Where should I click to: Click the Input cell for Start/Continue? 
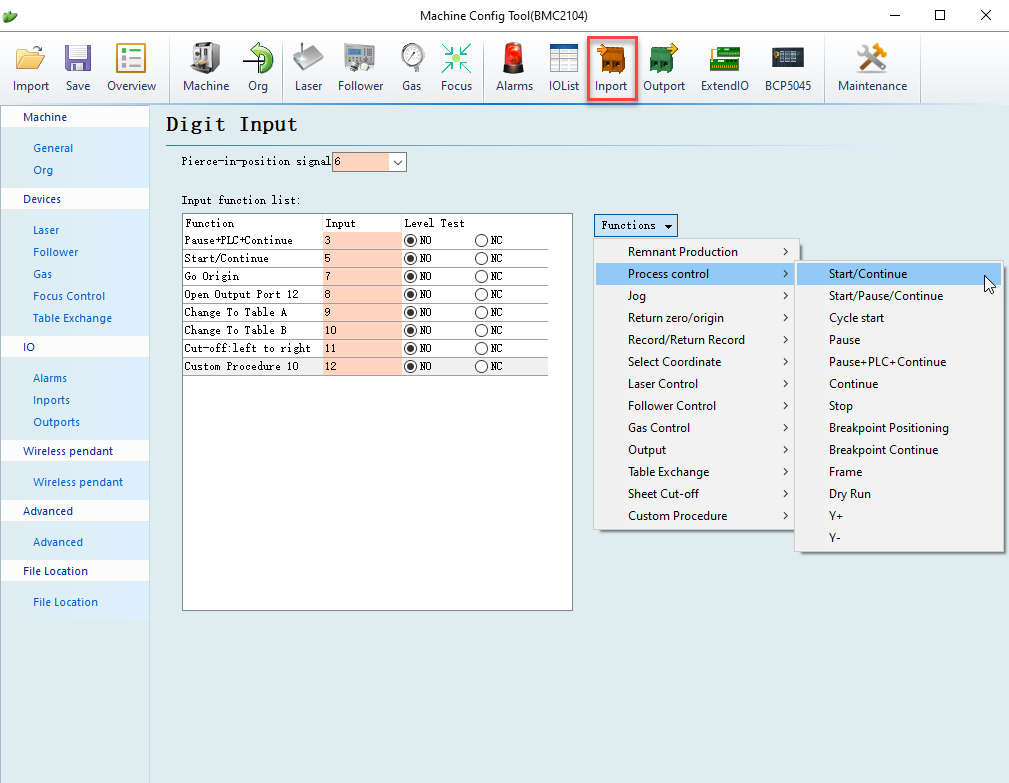pos(362,259)
